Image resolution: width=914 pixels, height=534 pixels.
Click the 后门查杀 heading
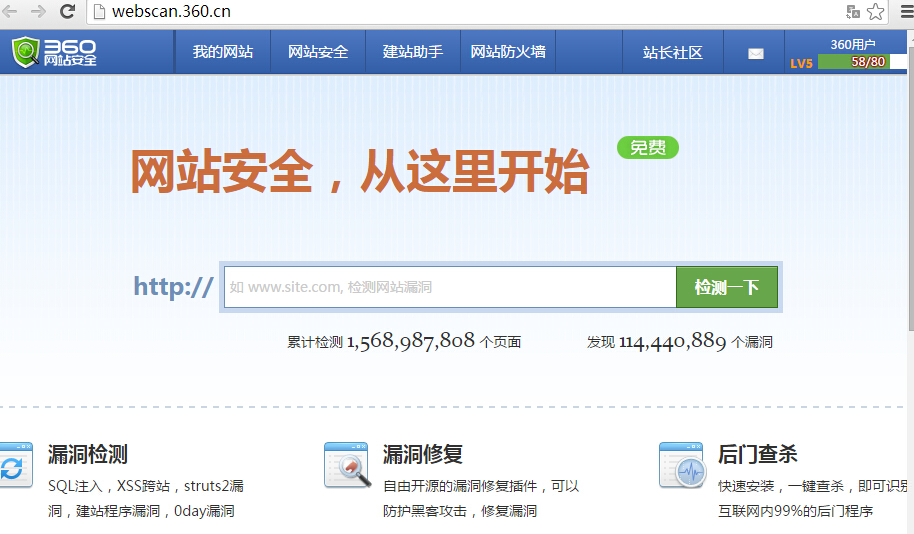point(757,454)
